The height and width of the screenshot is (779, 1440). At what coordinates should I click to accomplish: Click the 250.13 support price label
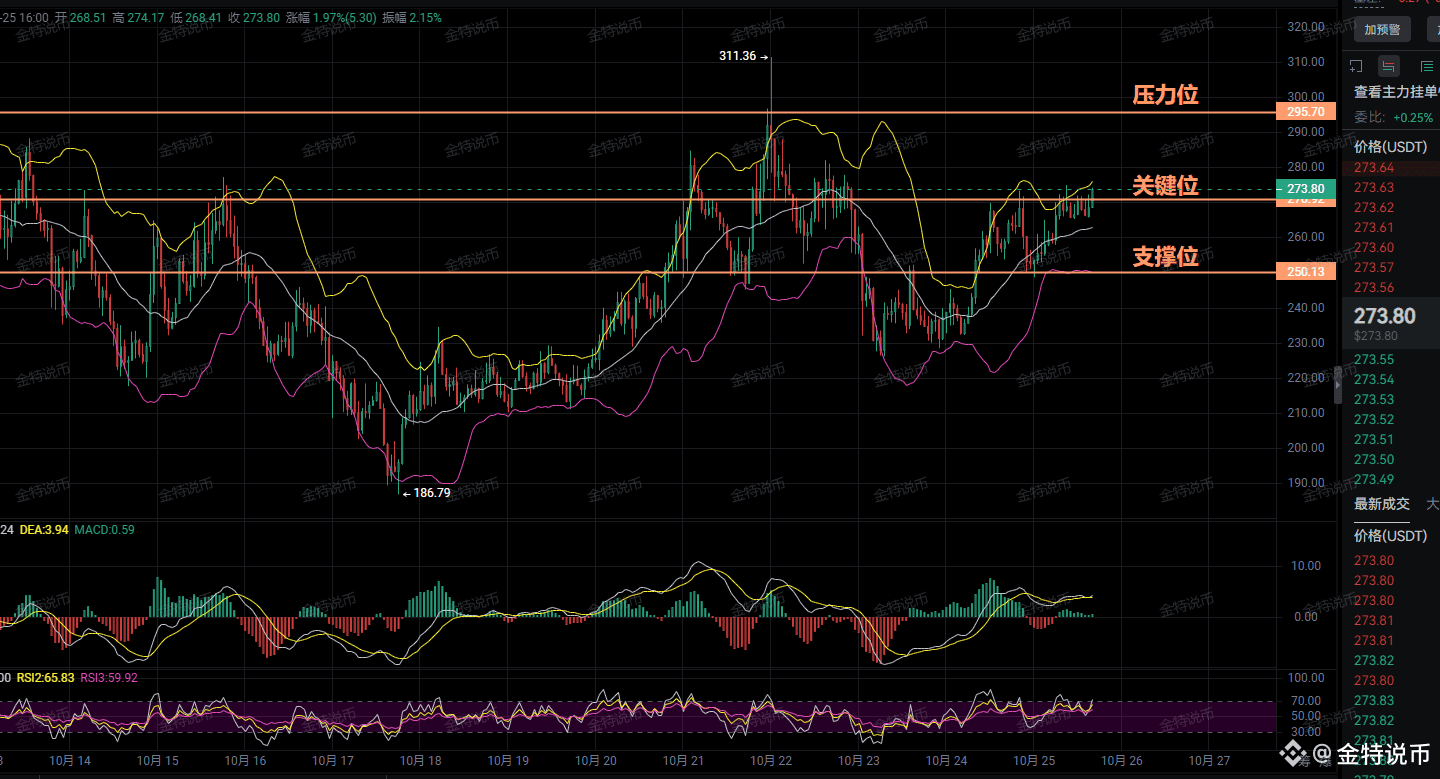tap(1306, 272)
